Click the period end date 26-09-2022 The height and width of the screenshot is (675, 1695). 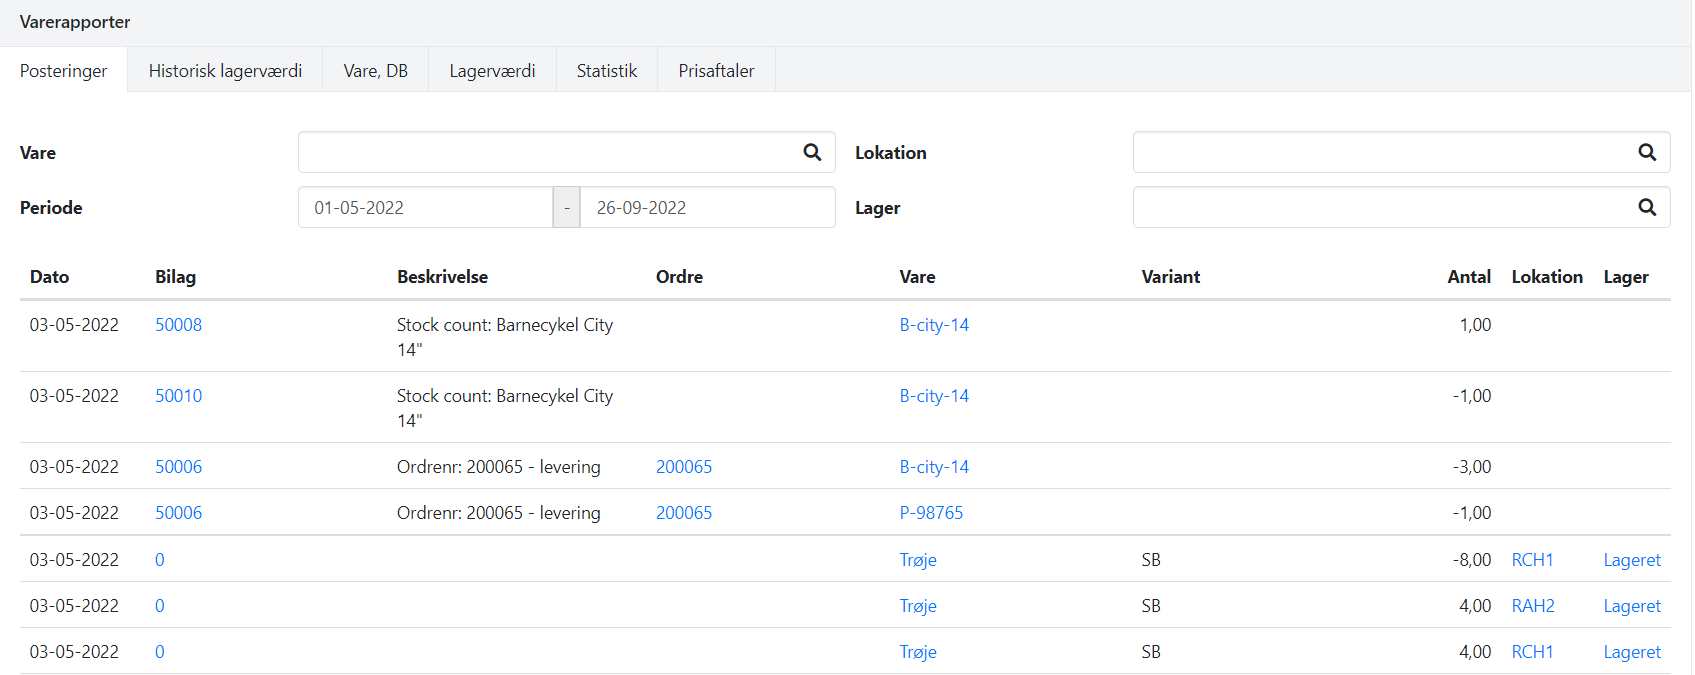pos(706,208)
